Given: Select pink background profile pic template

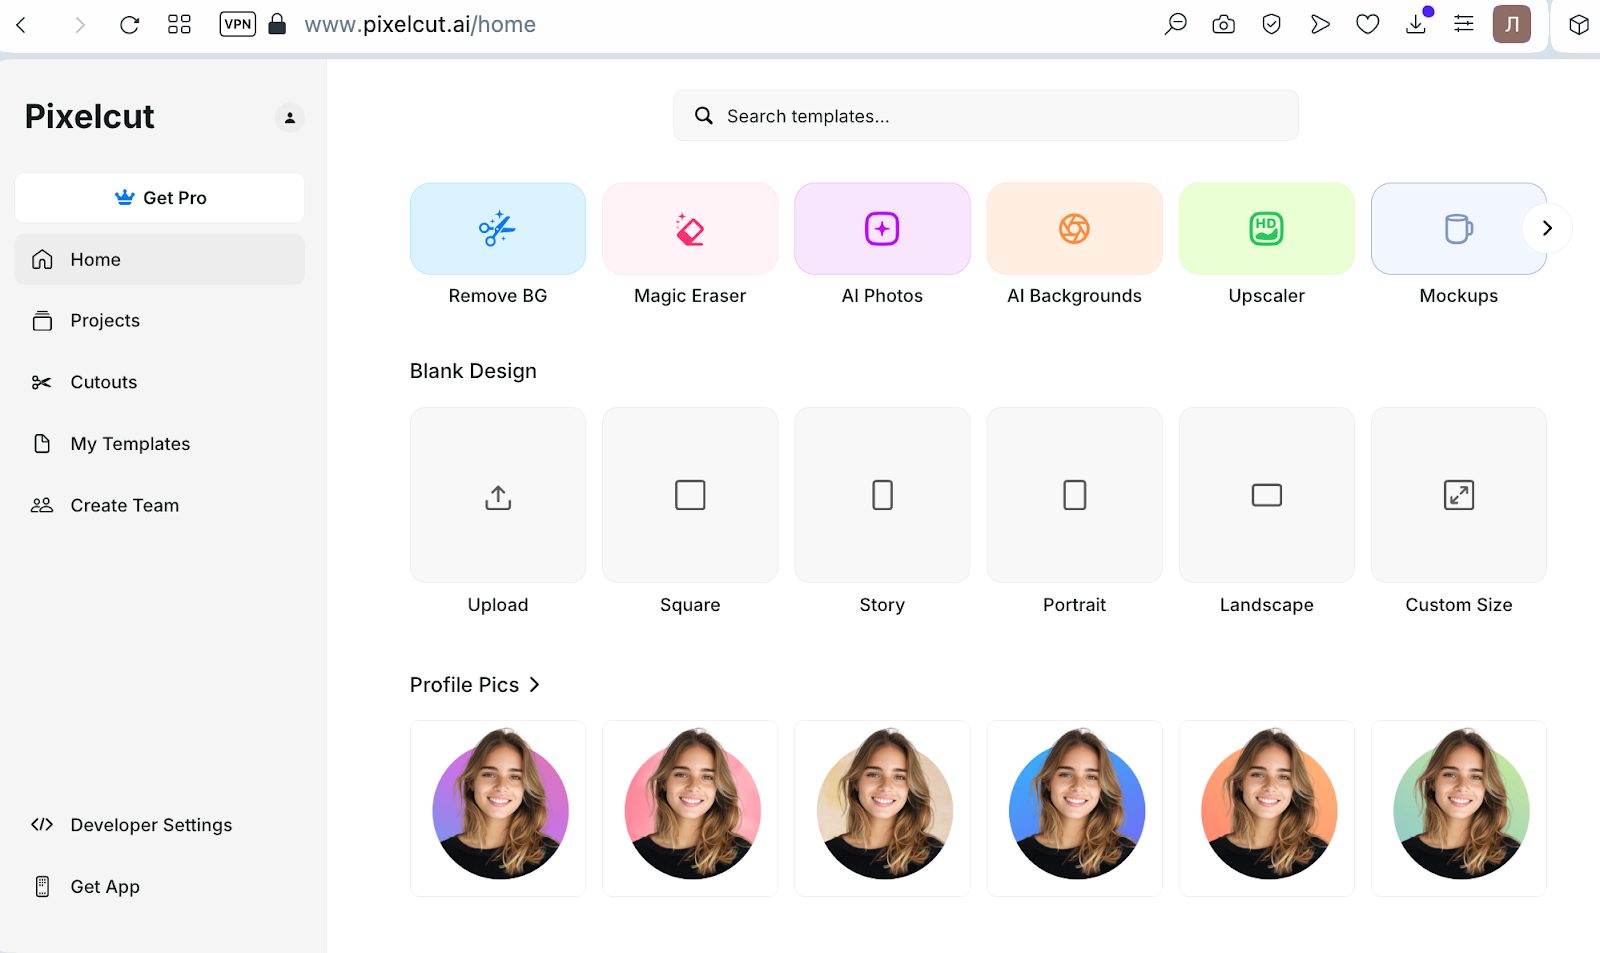Looking at the screenshot, I should point(690,808).
